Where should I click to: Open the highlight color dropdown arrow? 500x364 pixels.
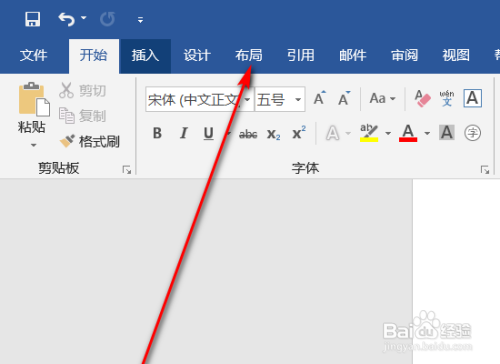pyautogui.click(x=388, y=133)
